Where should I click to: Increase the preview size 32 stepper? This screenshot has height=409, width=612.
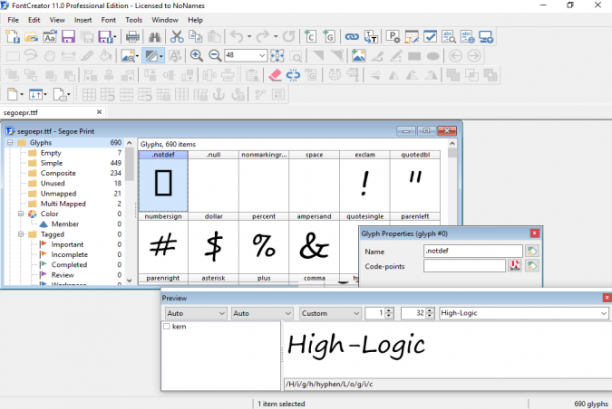(x=429, y=310)
